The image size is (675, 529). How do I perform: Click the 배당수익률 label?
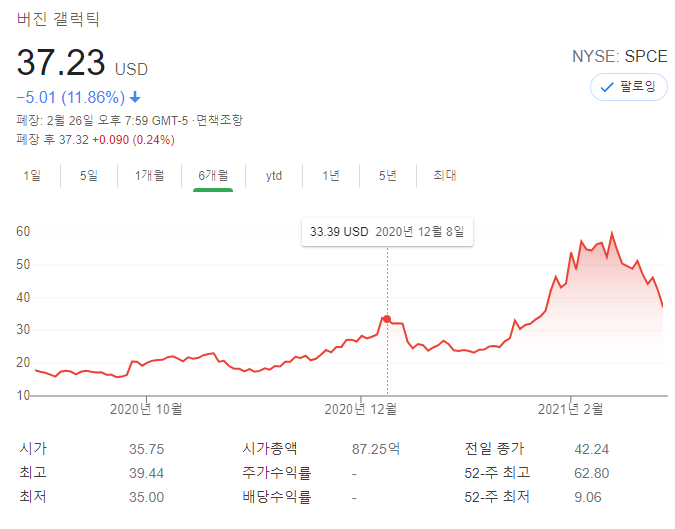click(x=276, y=497)
